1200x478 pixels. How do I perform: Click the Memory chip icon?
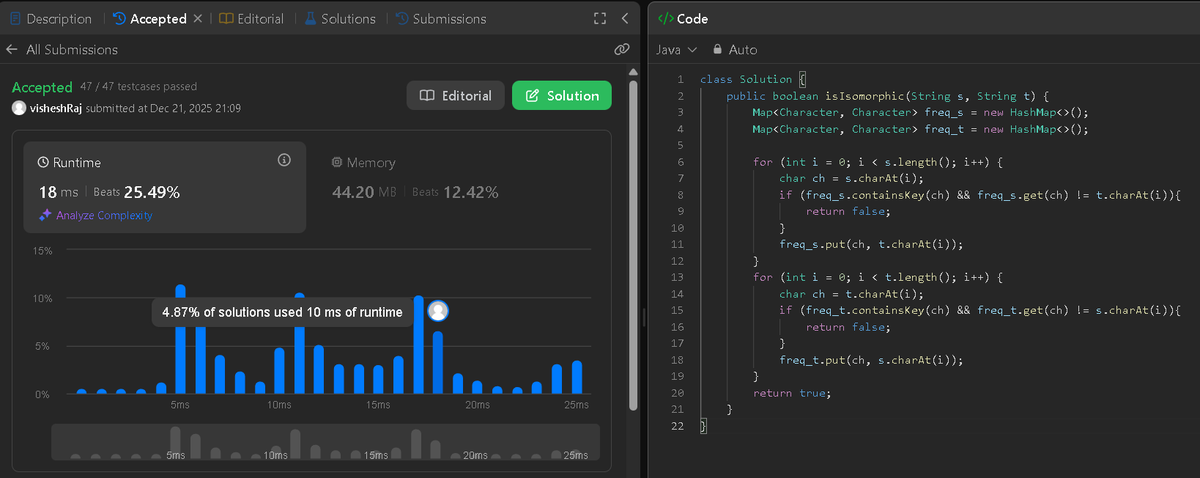pyautogui.click(x=337, y=162)
